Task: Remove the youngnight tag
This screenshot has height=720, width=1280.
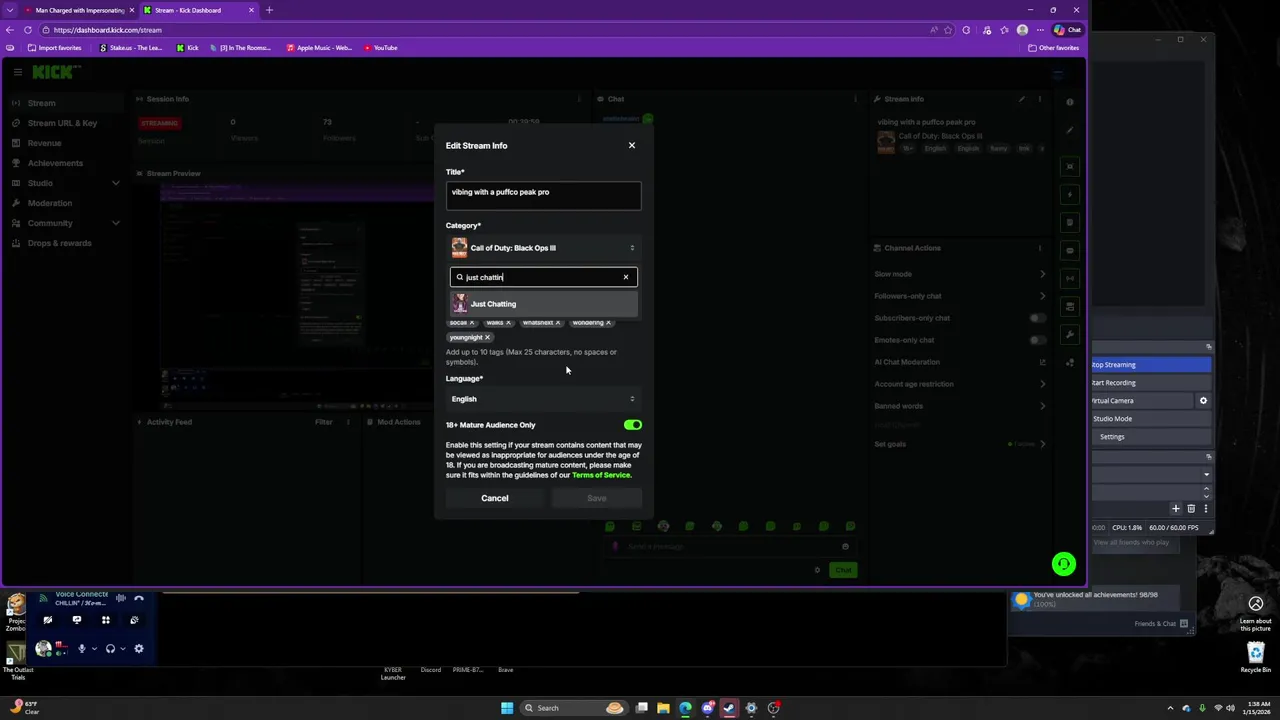Action: (487, 338)
